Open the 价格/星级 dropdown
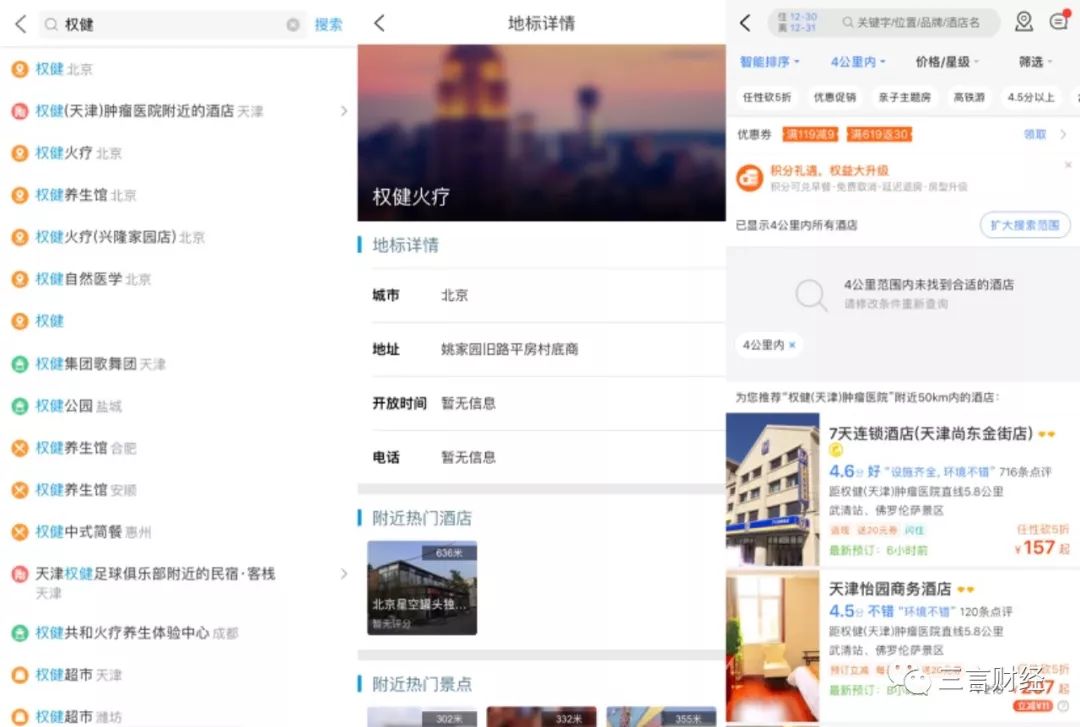Viewport: 1080px width, 727px height. coord(947,62)
